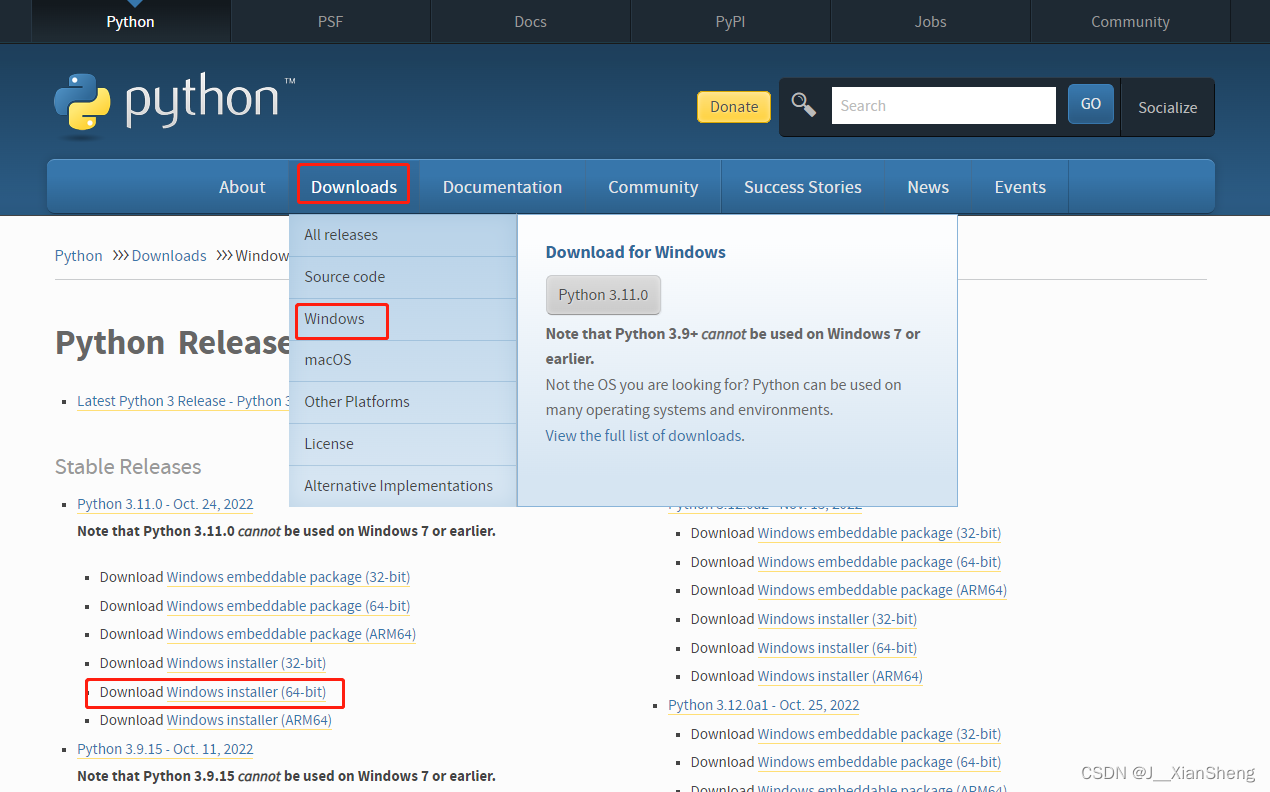
Task: Download pre-release Windows installer (64-bit) above 3.12.0a1
Action: tap(837, 648)
